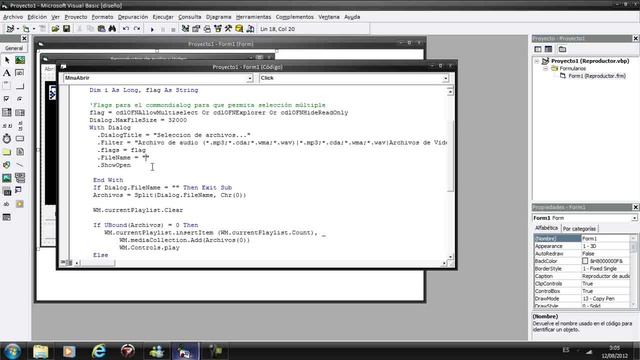Open the Click procedure dropdown
Viewport: 640px width, 360px height.
click(445, 78)
